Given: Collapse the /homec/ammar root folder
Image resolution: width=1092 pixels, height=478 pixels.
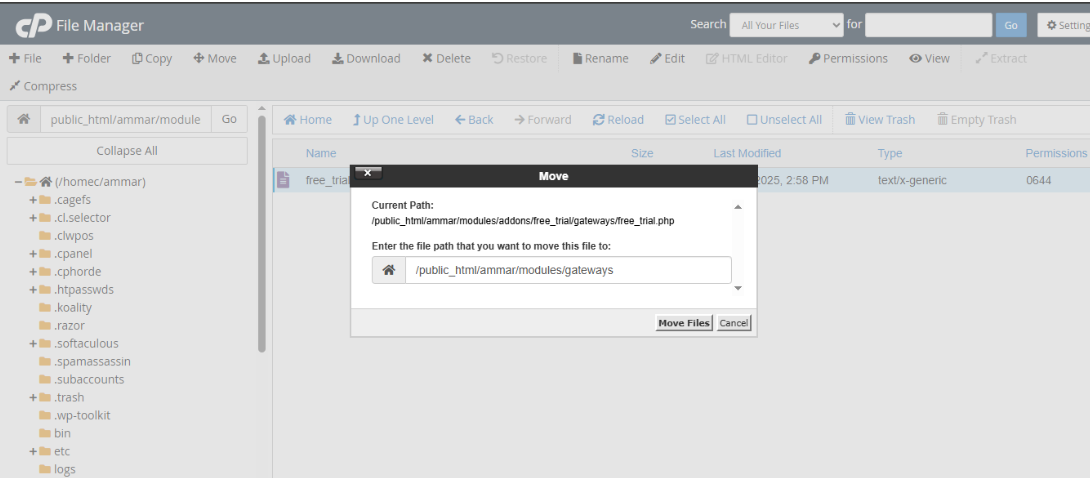Looking at the screenshot, I should coord(18,182).
